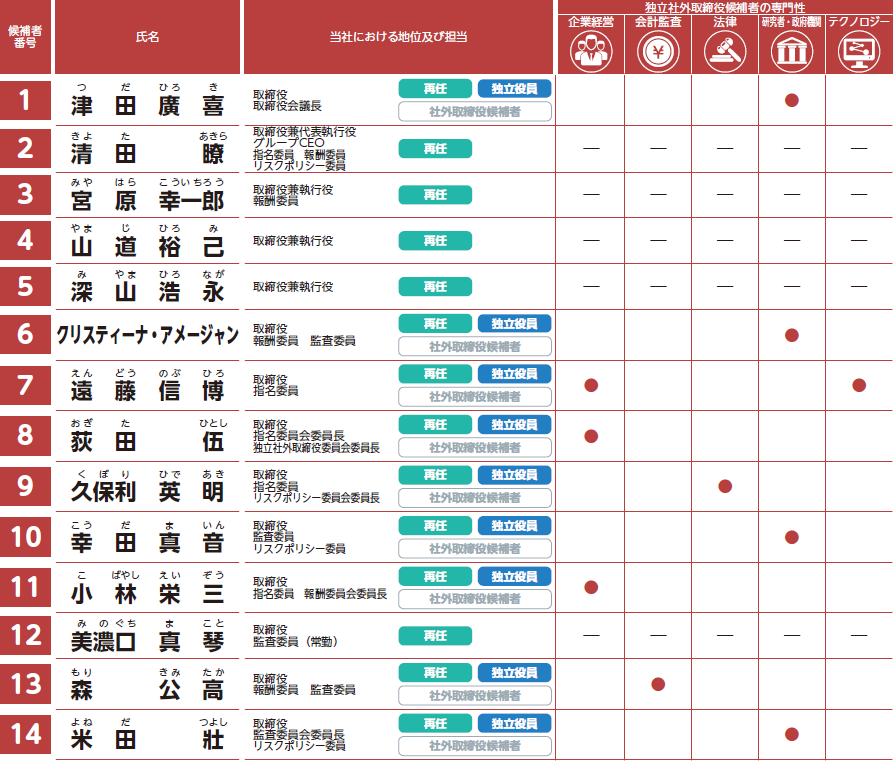Click 監査委員会委員長 text in 米田壮's row

pos(299,735)
